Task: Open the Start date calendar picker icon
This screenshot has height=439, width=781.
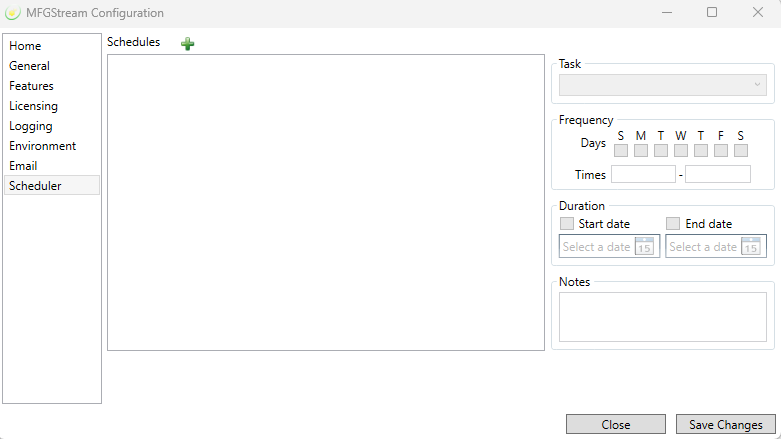Action: [x=645, y=246]
